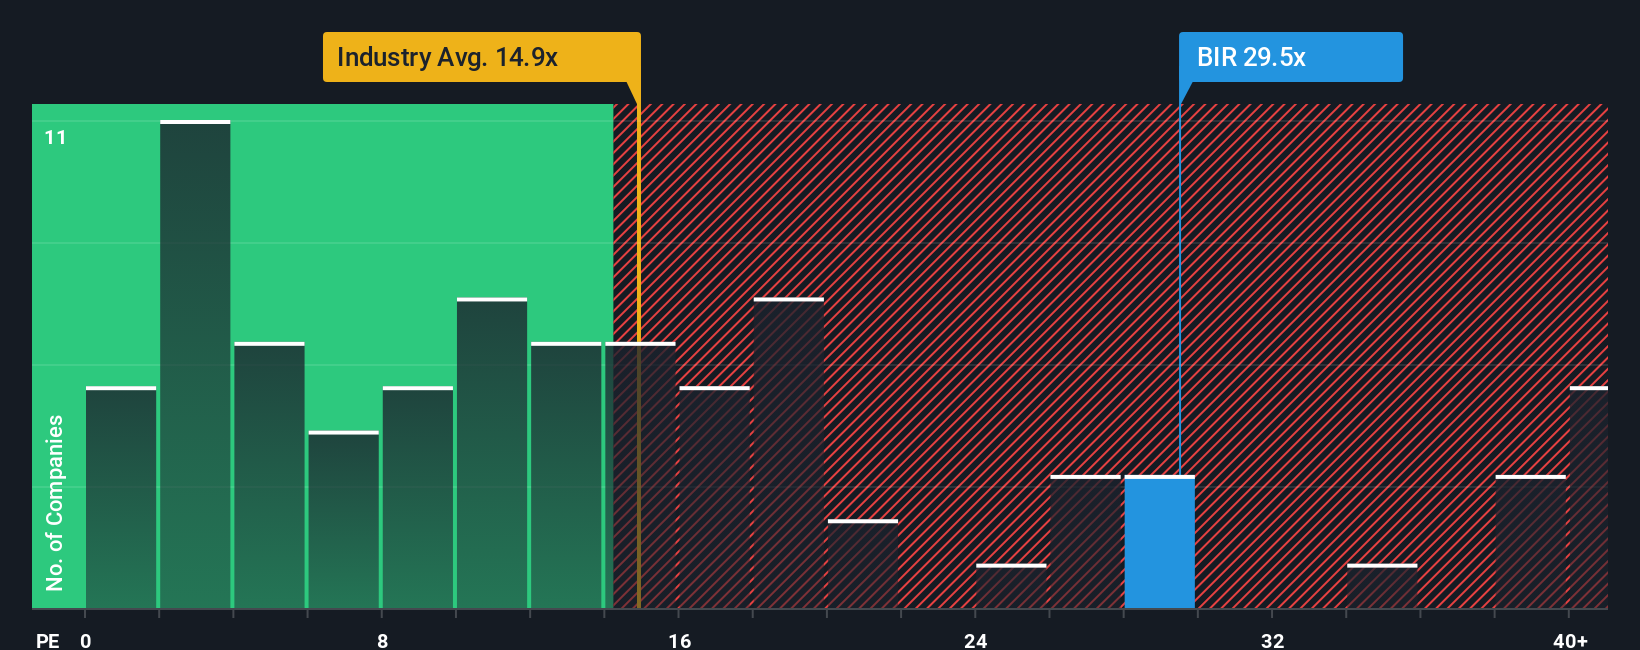Click the Industry Avg. 14.9x label

click(481, 57)
